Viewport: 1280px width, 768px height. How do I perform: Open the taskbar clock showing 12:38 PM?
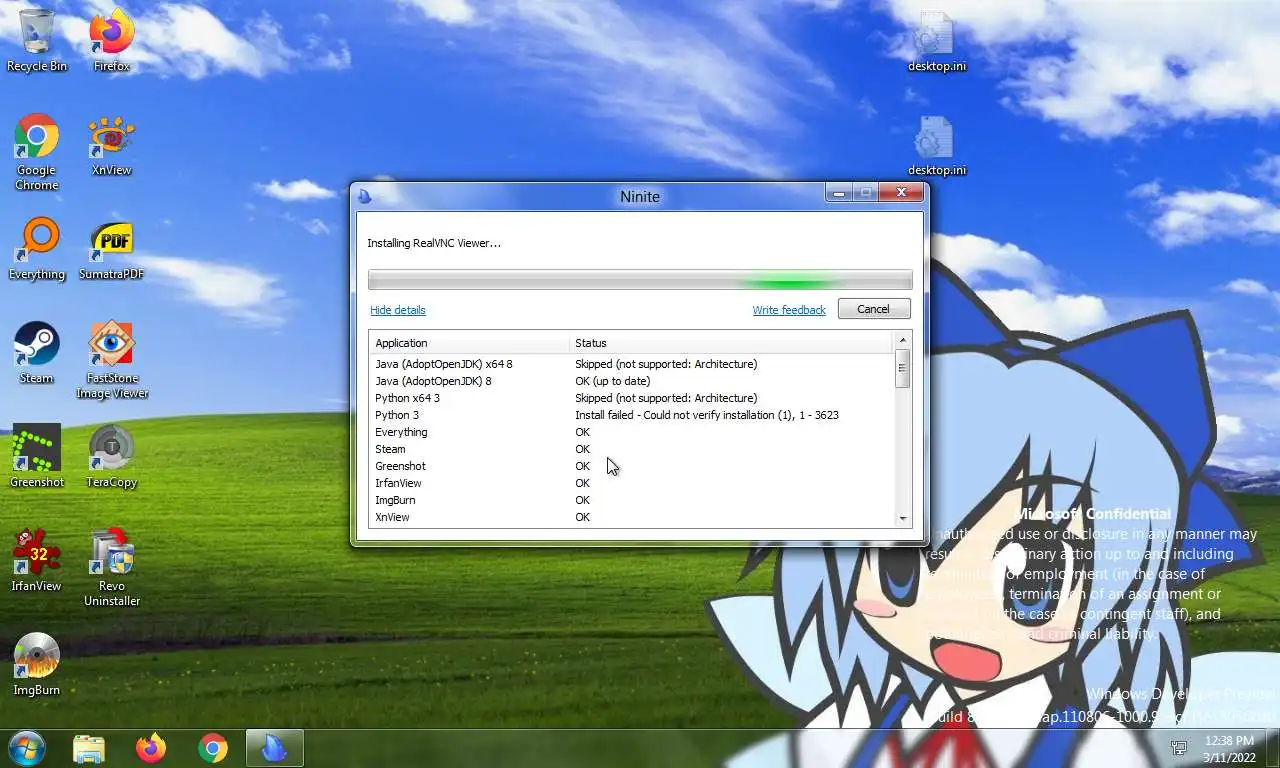1229,749
